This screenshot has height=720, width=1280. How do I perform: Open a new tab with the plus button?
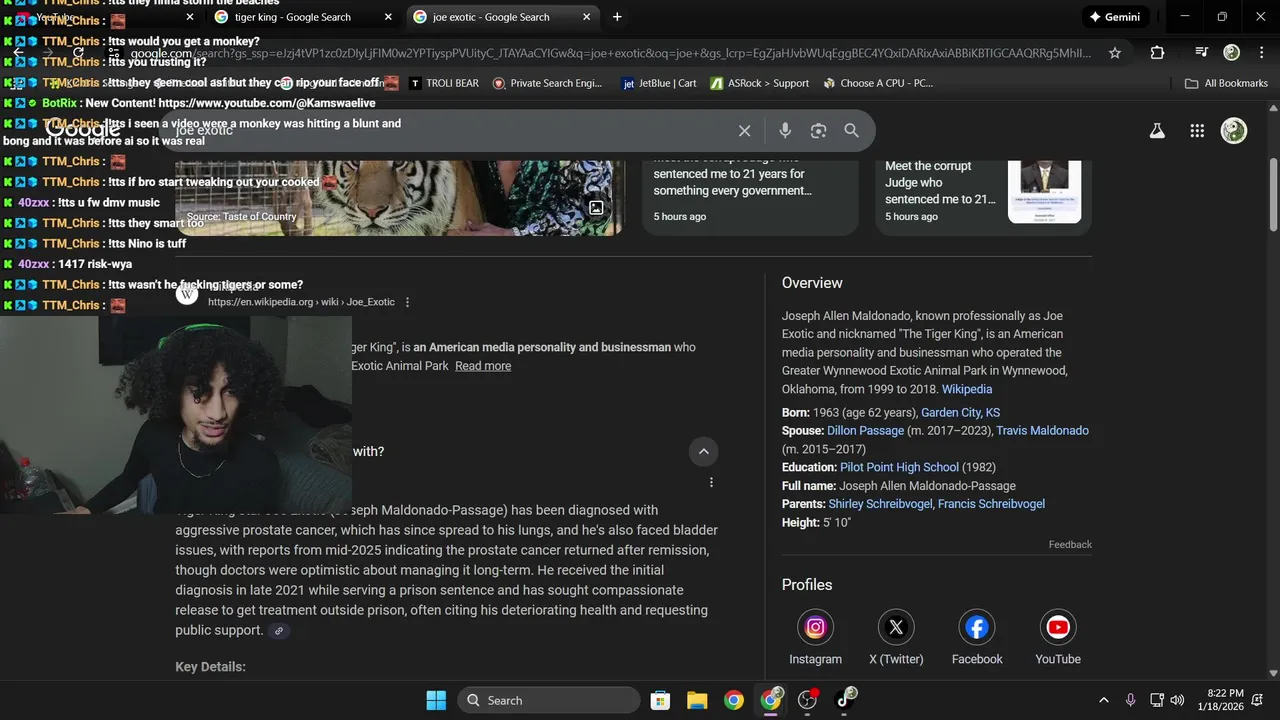click(617, 17)
